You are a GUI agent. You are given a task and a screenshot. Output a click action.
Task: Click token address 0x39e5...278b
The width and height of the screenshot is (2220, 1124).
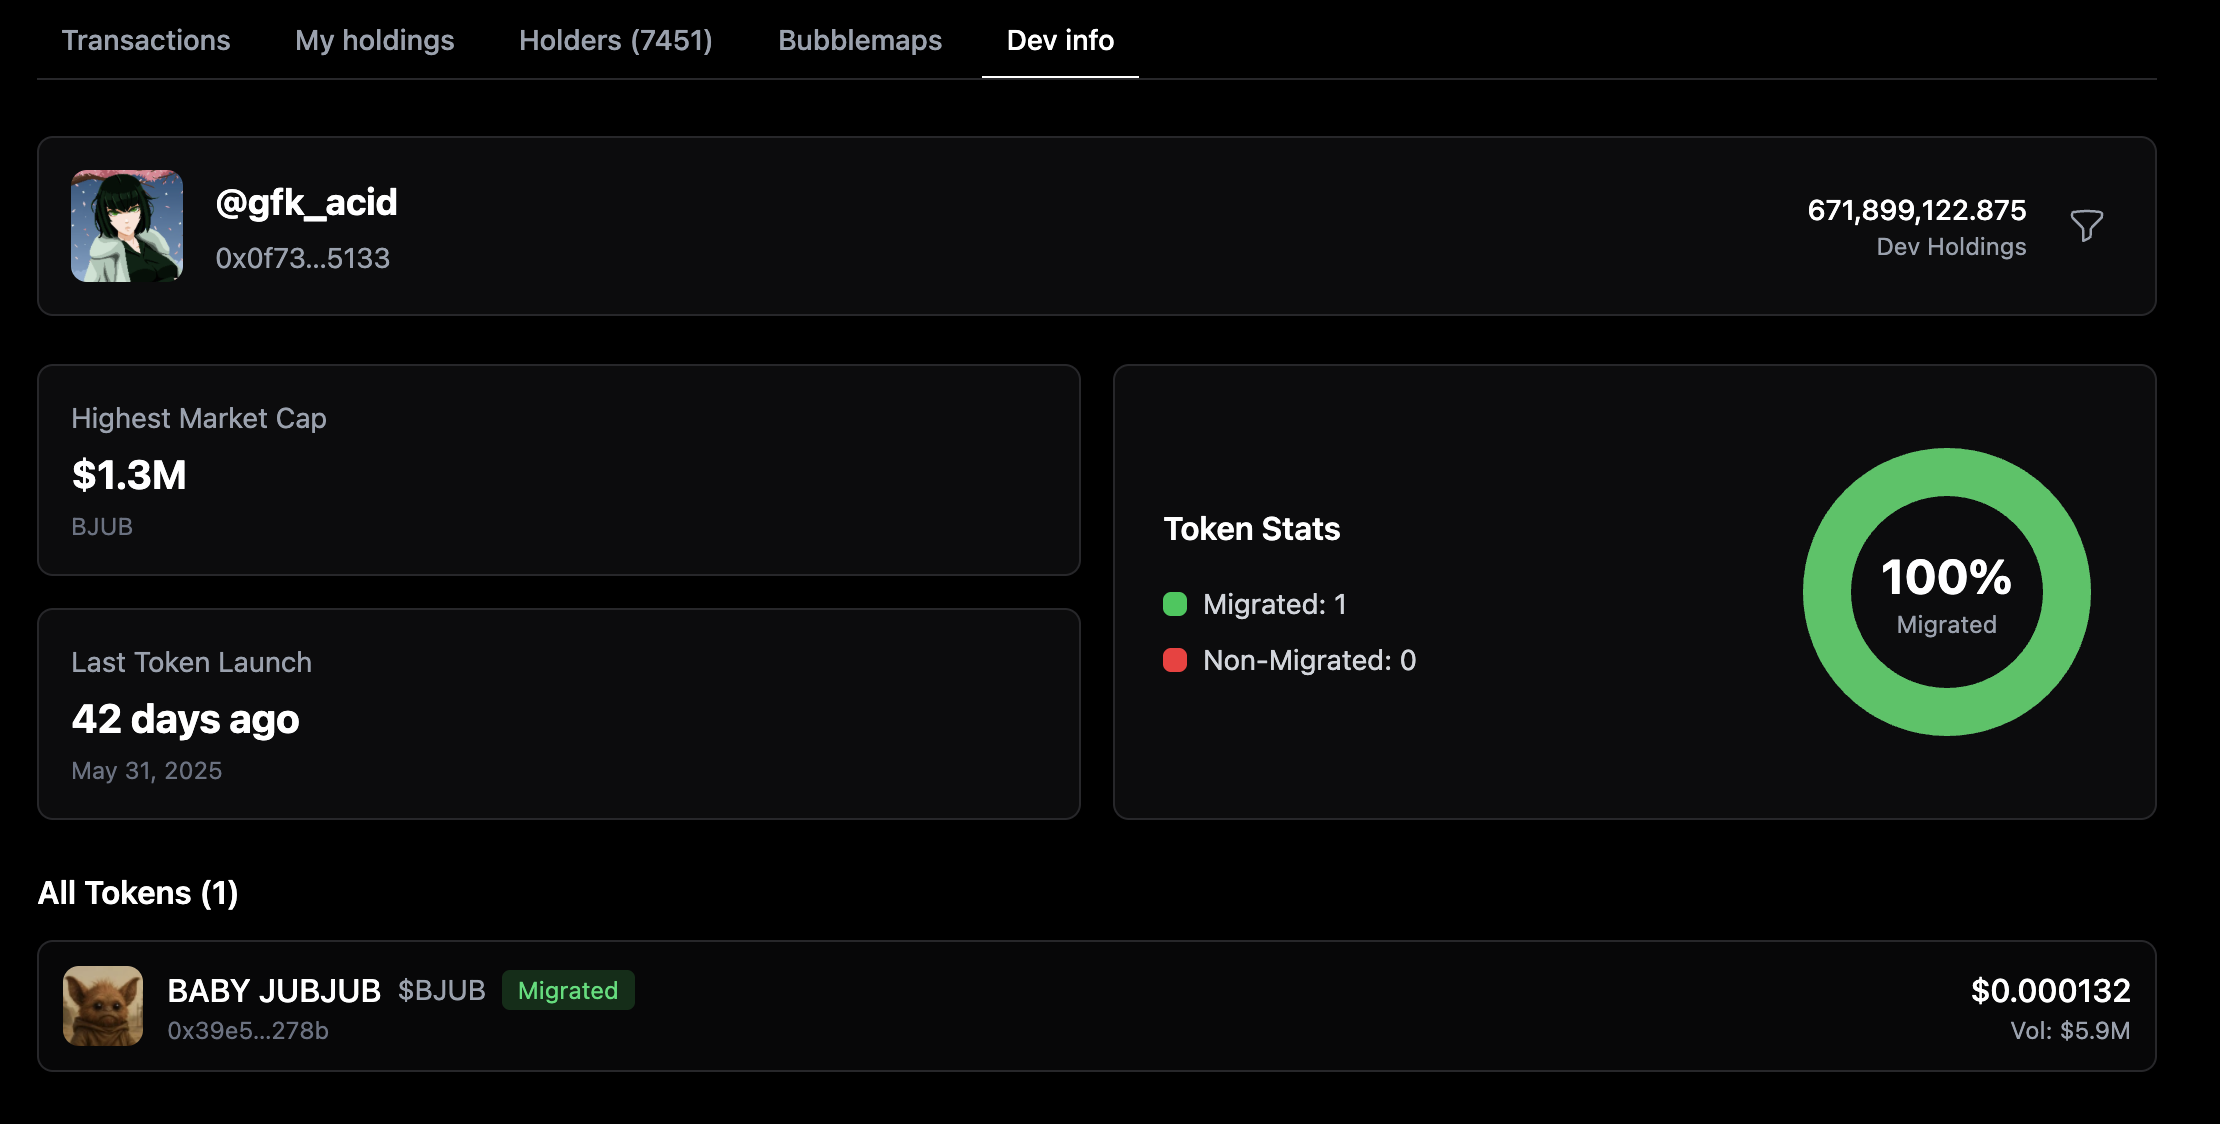[x=248, y=1031]
